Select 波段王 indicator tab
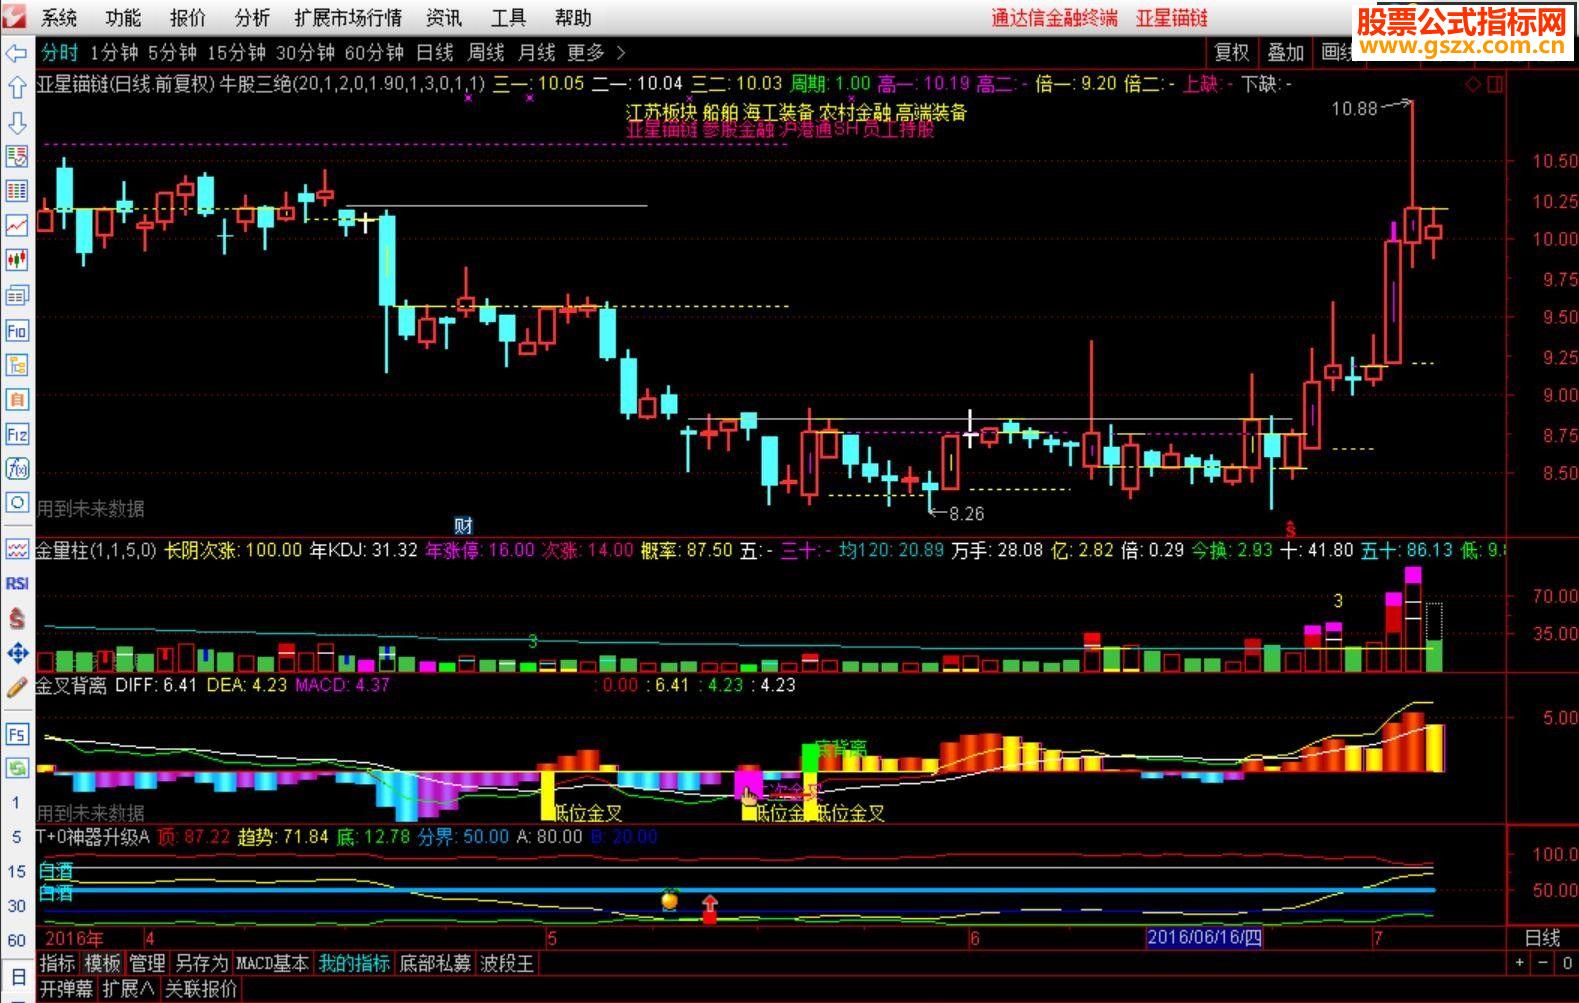The height and width of the screenshot is (1003, 1579). click(x=507, y=964)
